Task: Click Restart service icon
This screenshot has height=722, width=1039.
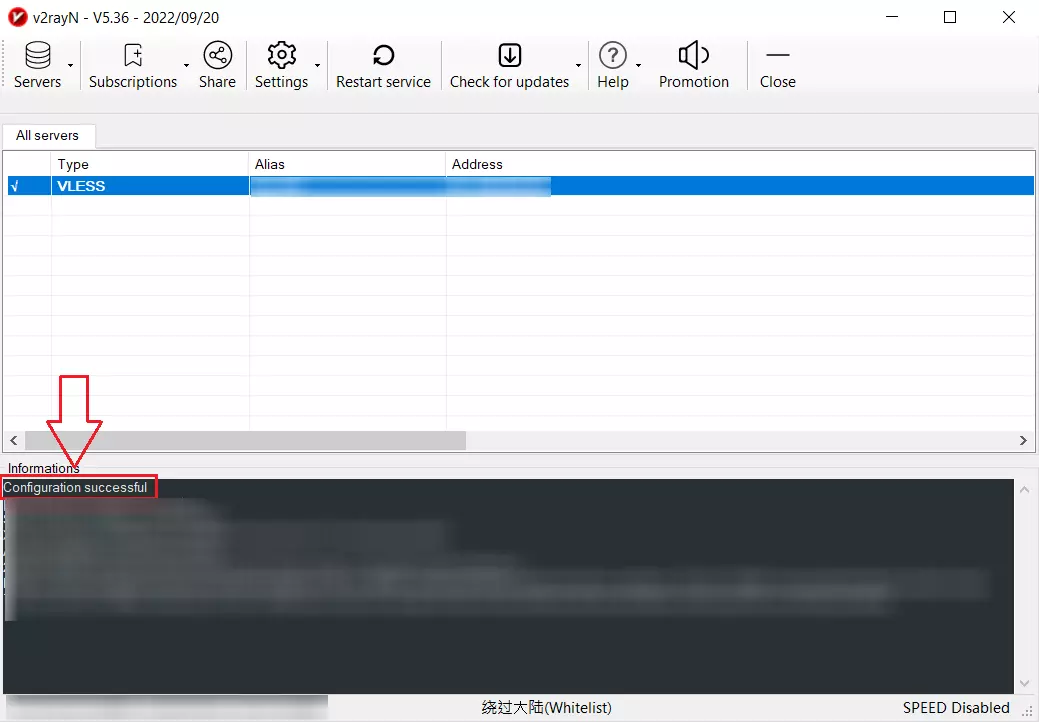Action: click(x=383, y=56)
